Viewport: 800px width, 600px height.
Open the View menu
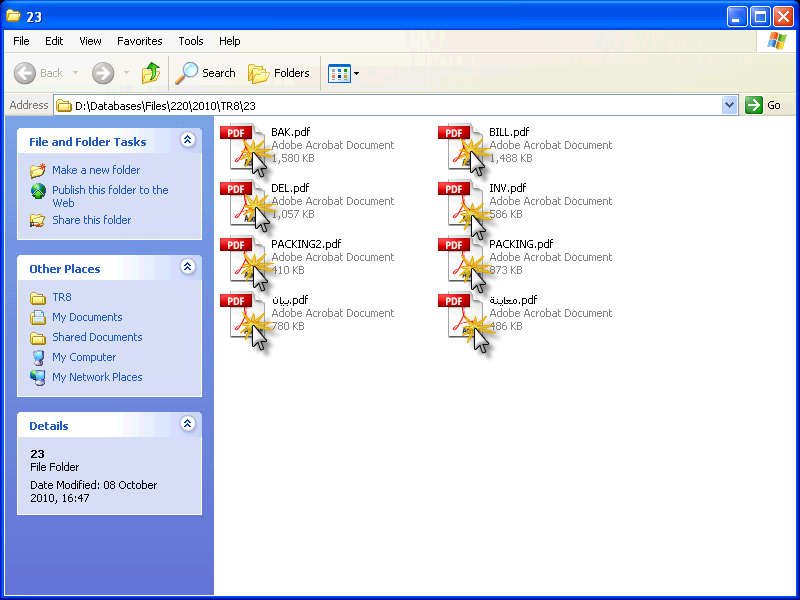90,41
